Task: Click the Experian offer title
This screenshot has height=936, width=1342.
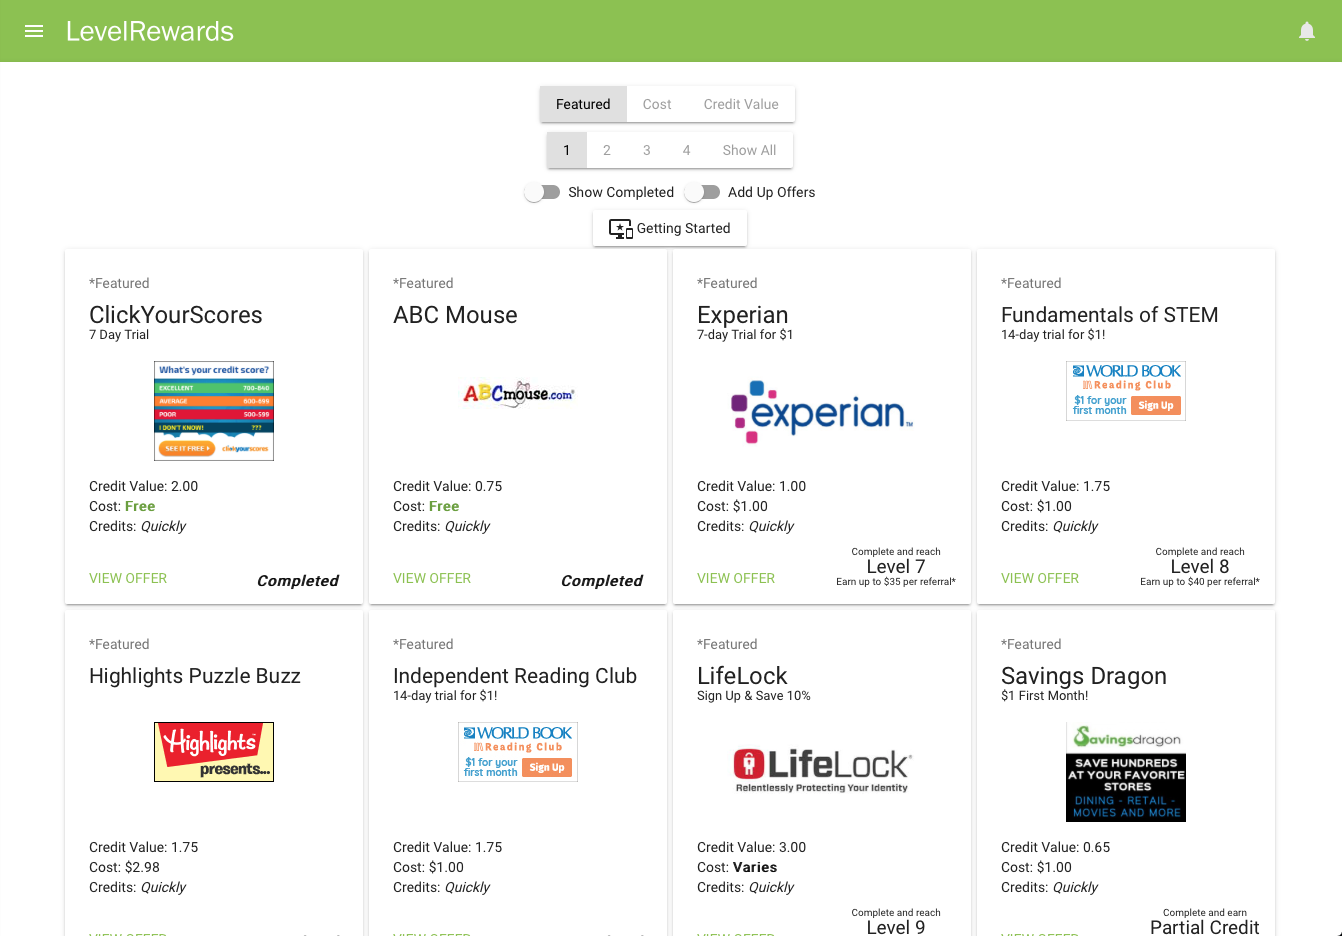Action: point(743,315)
